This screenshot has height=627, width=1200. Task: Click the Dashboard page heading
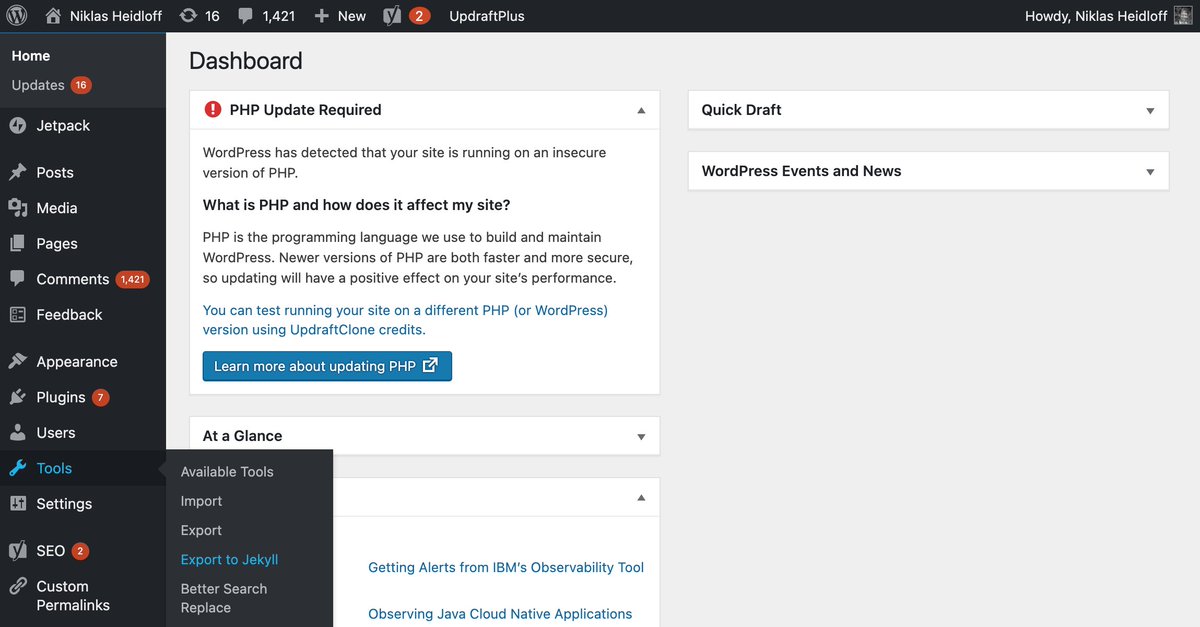pos(246,61)
